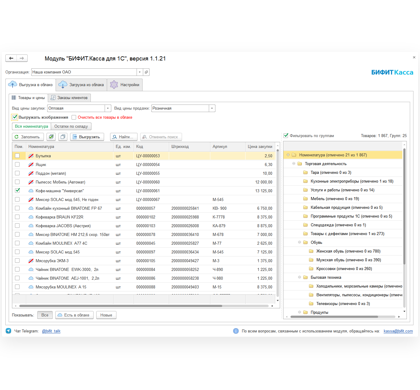The image size is (420, 390).
Task: Uncheck the box for Кофе-машина "Универсал" row
Action: 17,191
